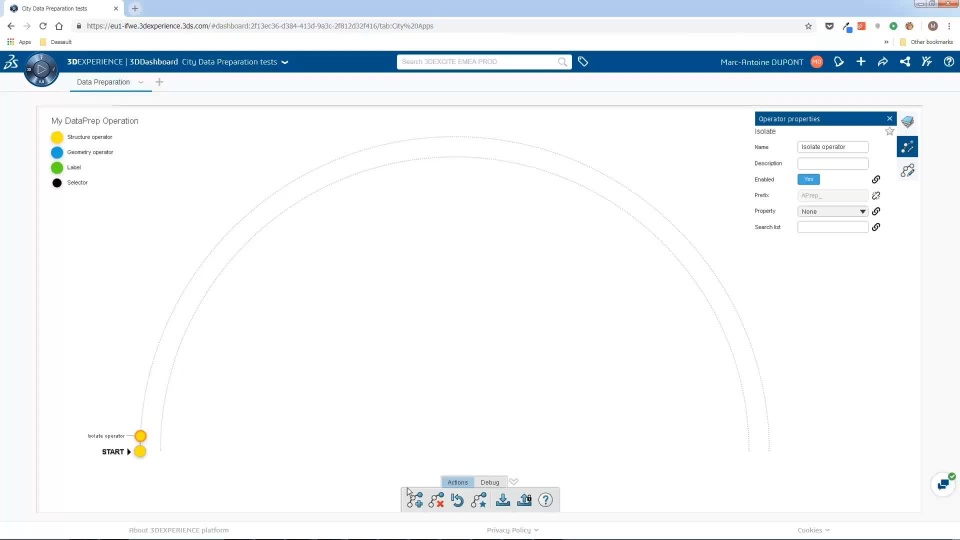Open the platform help icon top right

[x=948, y=62]
